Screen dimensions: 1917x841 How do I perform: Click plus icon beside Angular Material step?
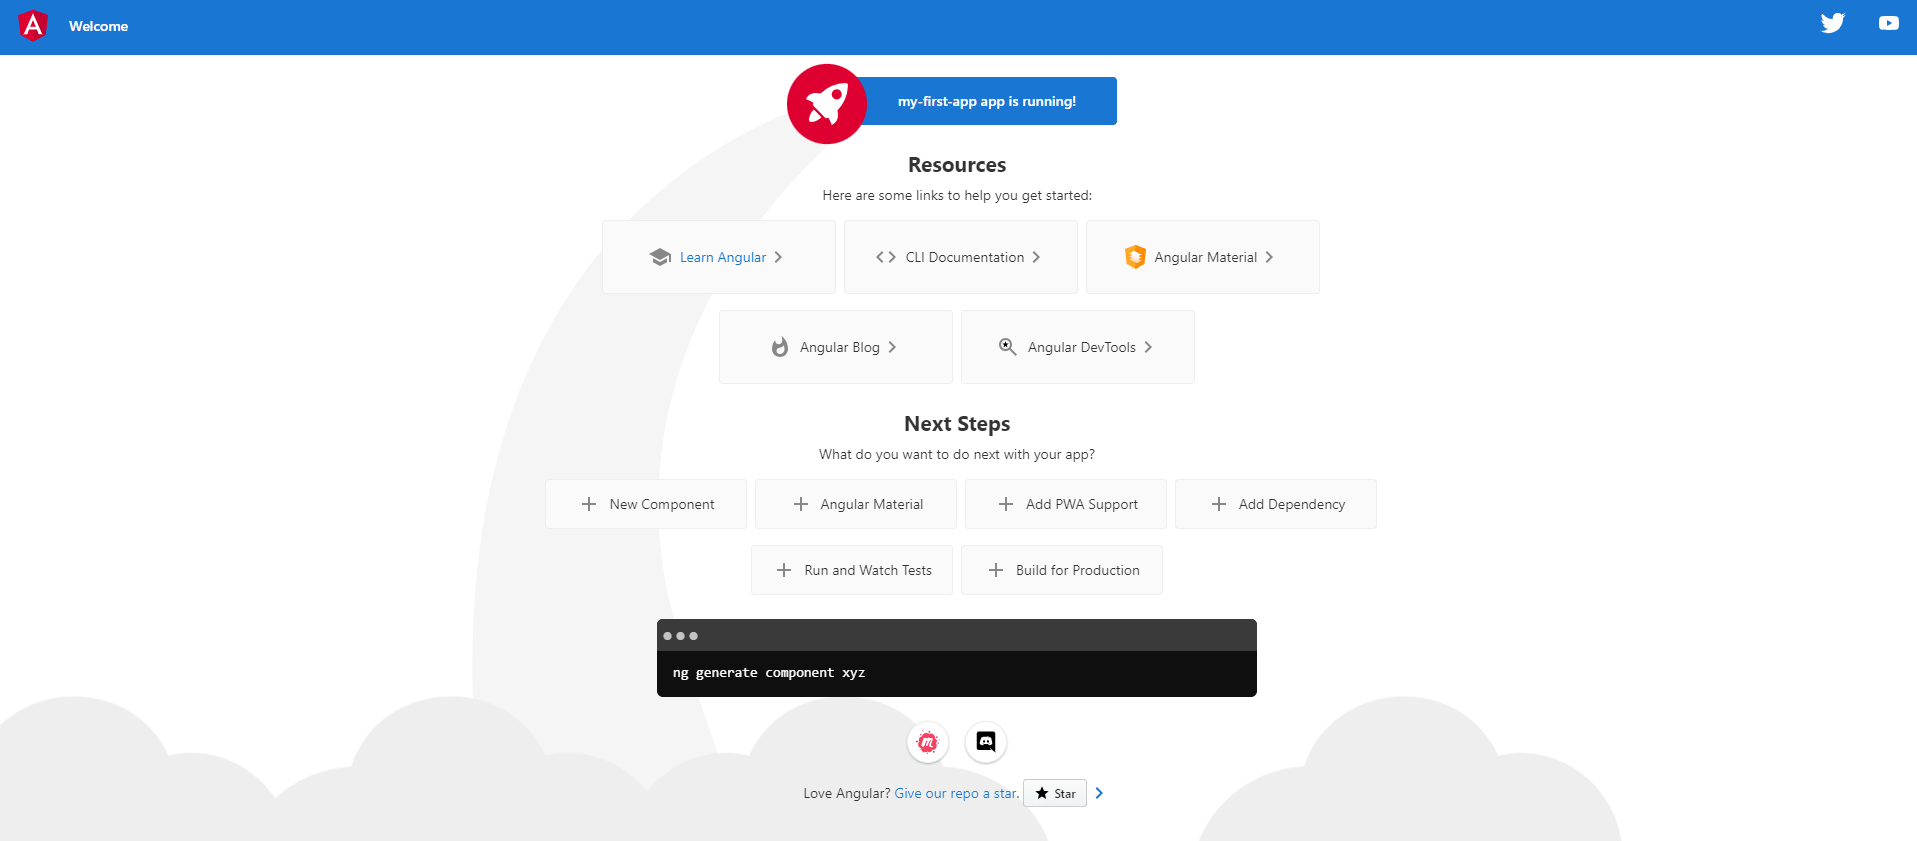pyautogui.click(x=800, y=504)
